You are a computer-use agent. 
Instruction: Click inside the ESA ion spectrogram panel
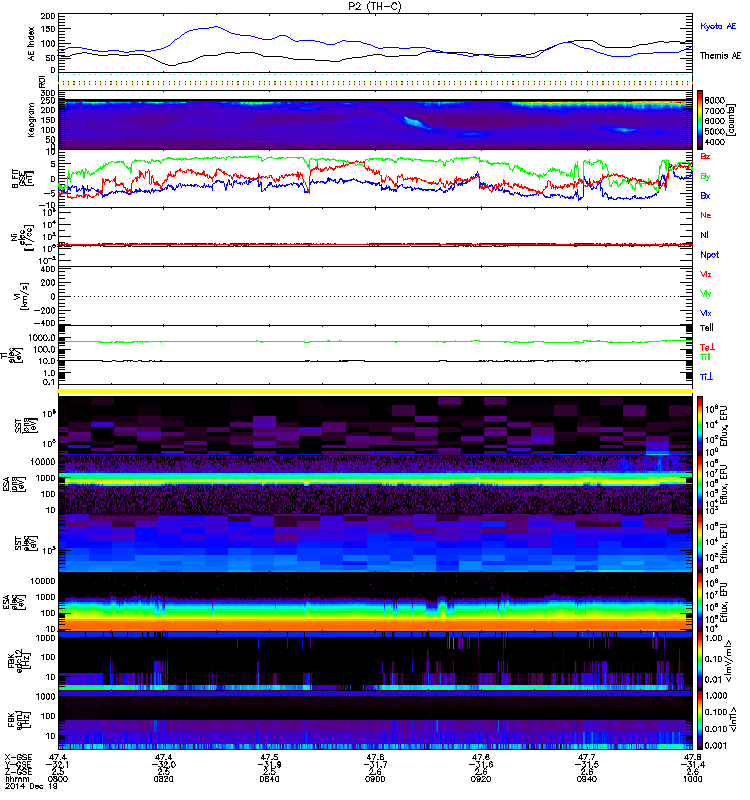coord(375,485)
